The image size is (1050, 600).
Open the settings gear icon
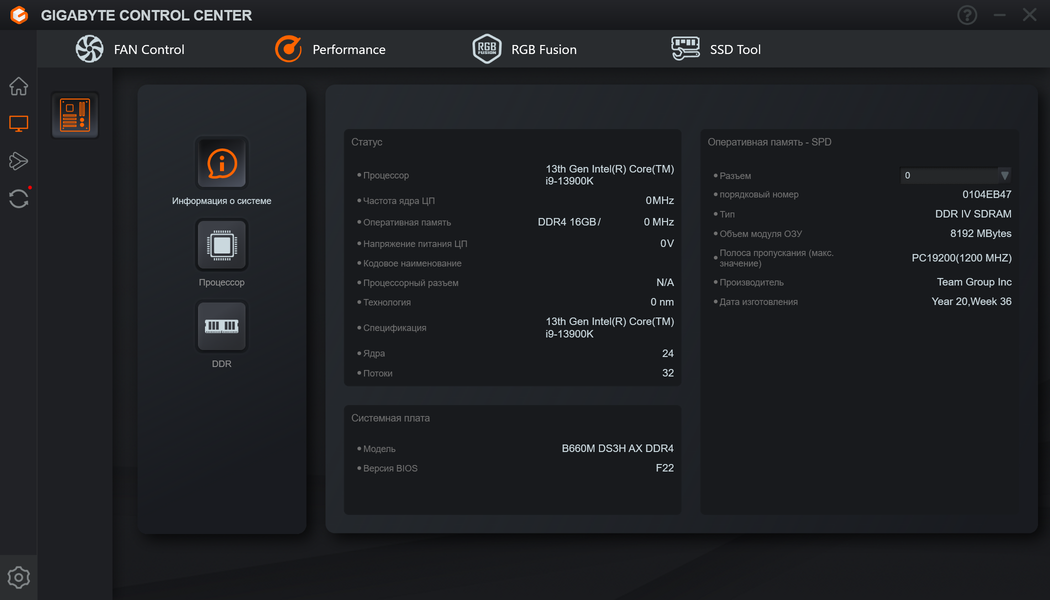(19, 577)
